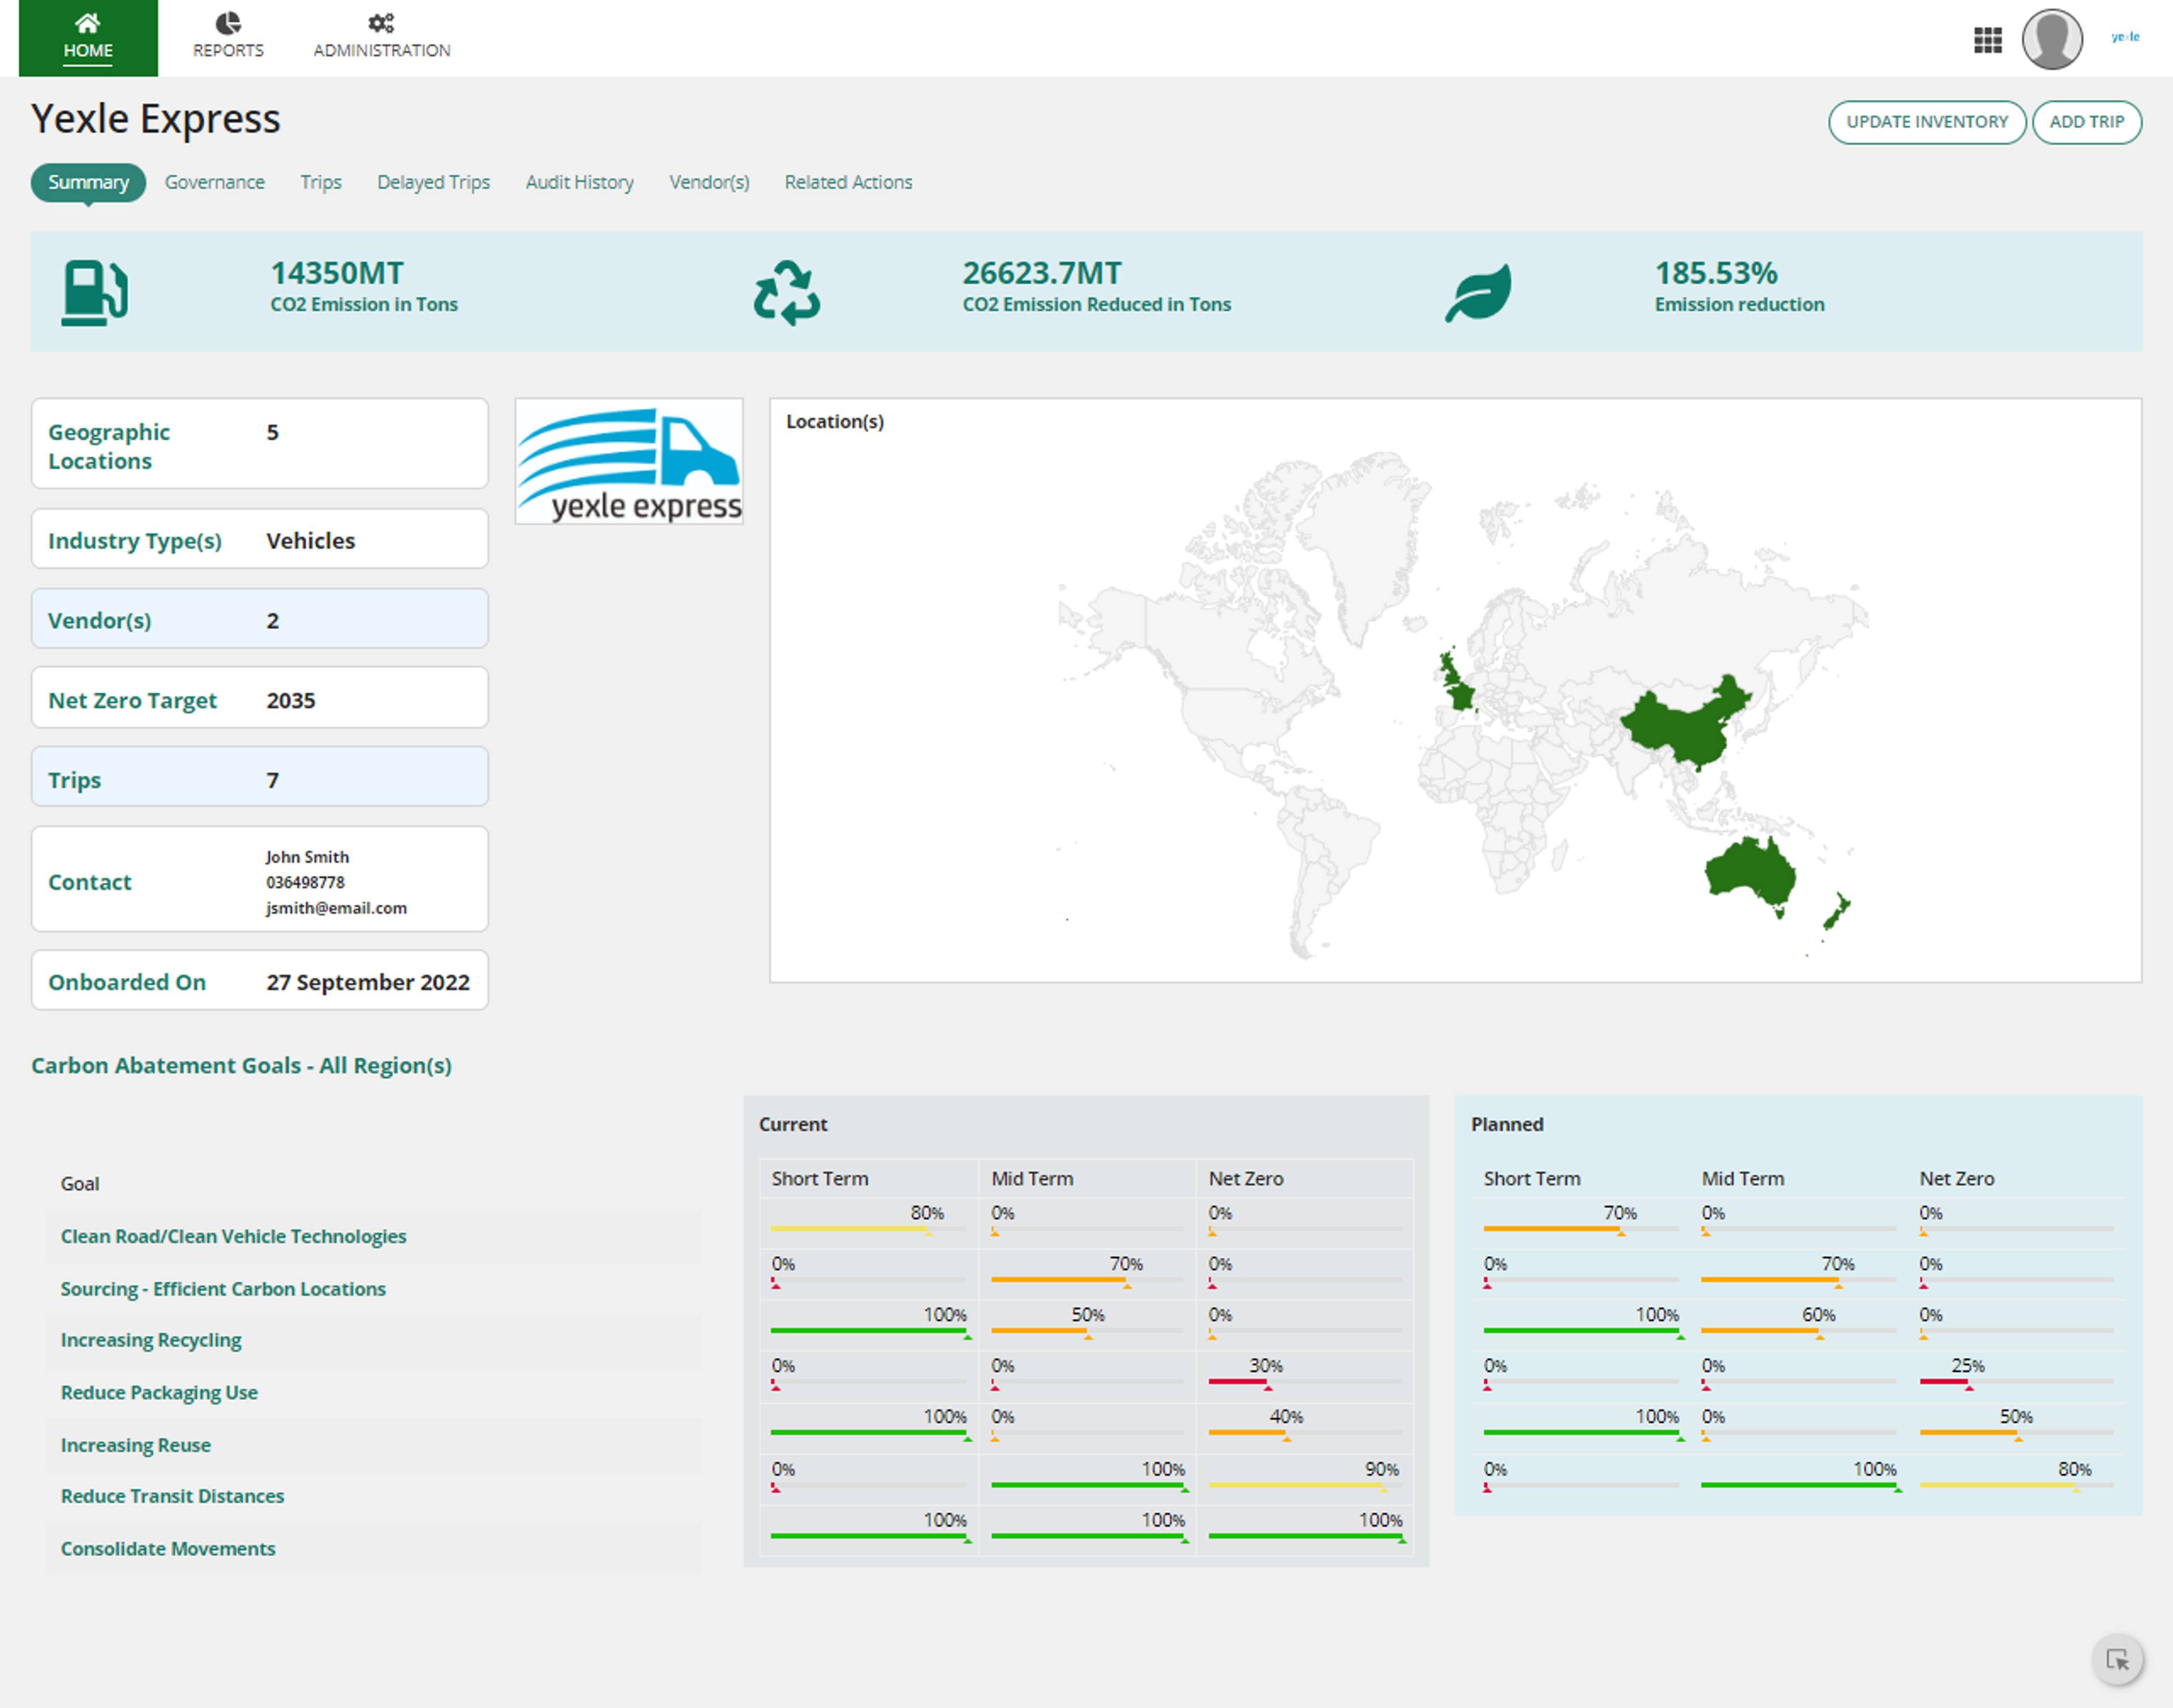This screenshot has height=1708, width=2173.
Task: Click the Planned Net Zero 80% progress bar
Action: (x=2016, y=1486)
